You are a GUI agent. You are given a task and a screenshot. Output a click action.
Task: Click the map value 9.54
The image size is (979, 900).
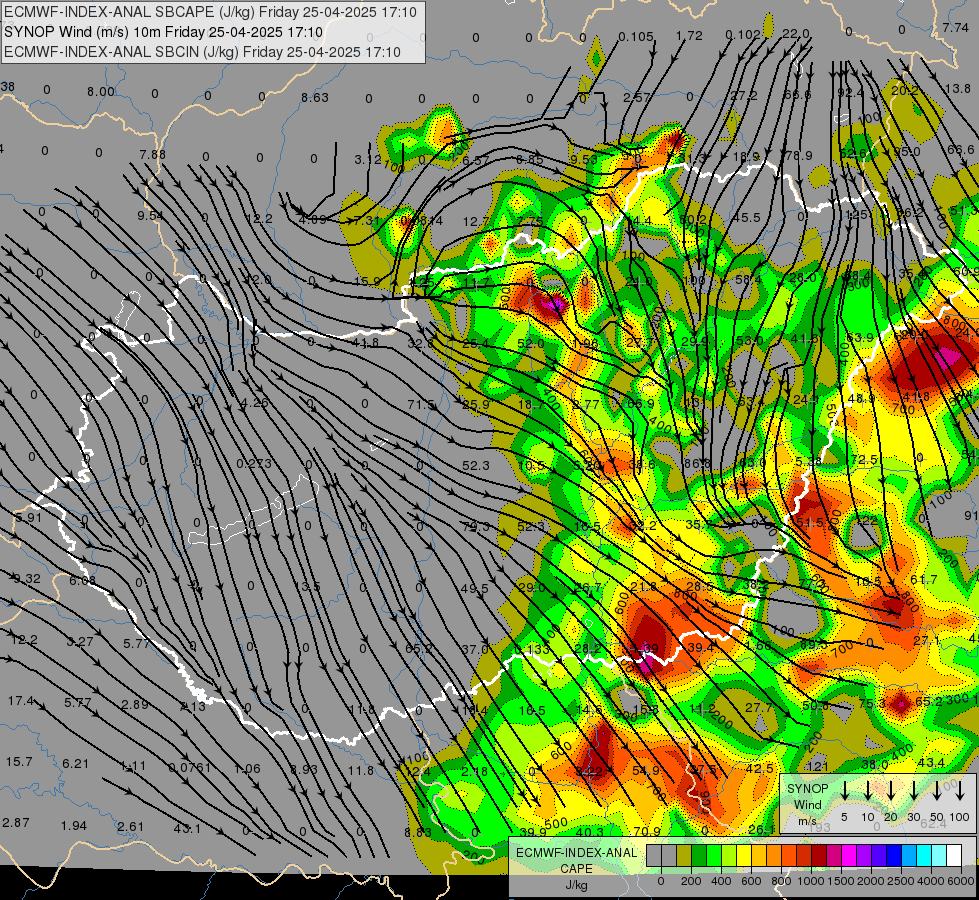[150, 215]
